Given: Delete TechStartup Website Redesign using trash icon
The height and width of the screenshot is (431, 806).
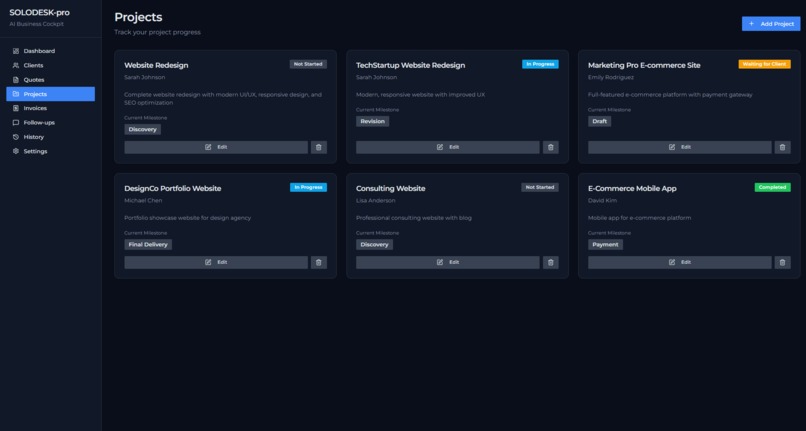Looking at the screenshot, I should point(551,147).
